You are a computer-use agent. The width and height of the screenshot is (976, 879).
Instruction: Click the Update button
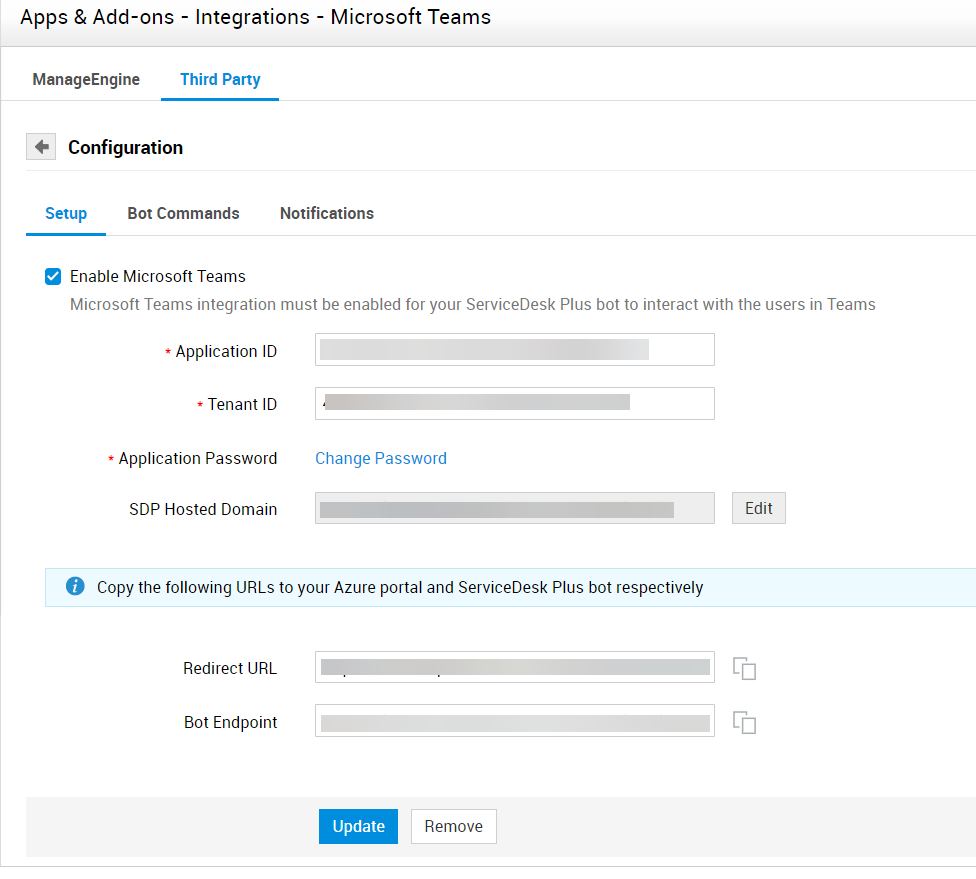[x=358, y=826]
